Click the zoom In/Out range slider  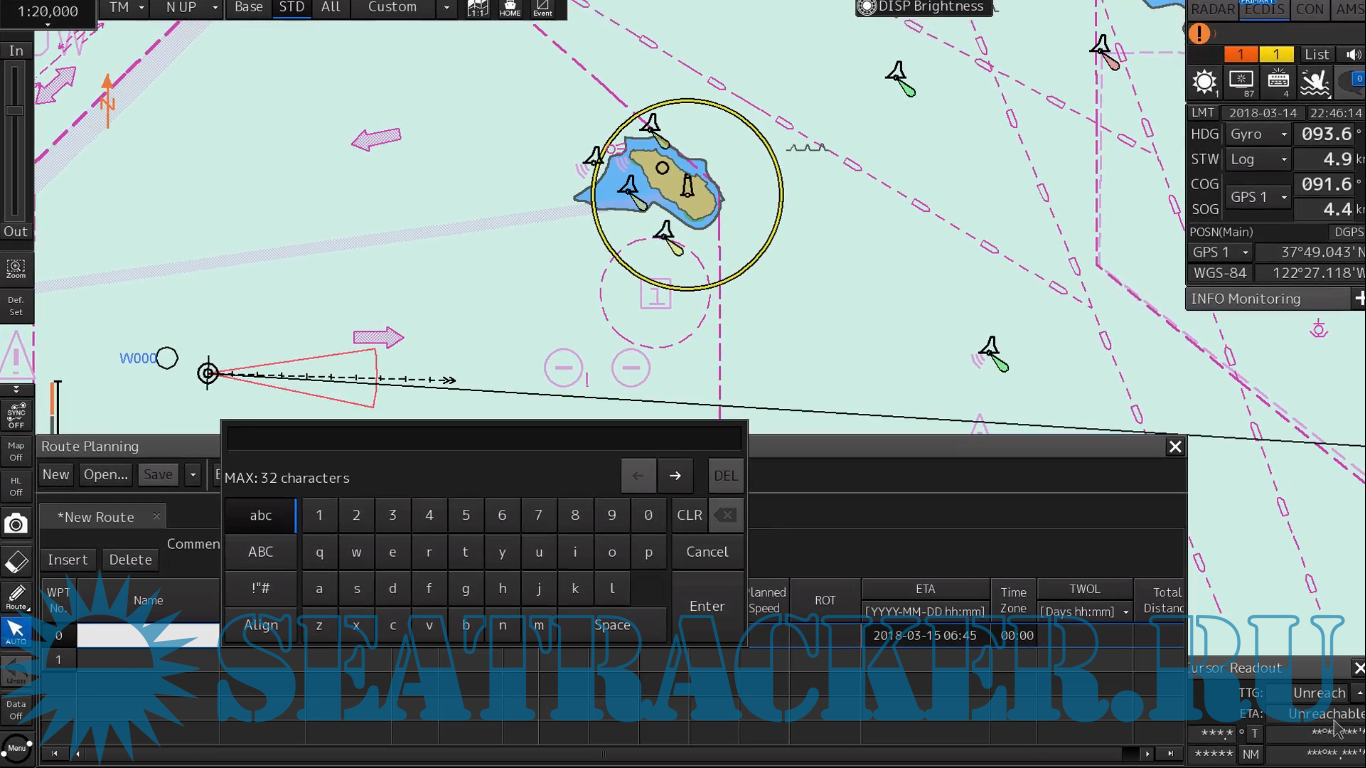pos(15,140)
